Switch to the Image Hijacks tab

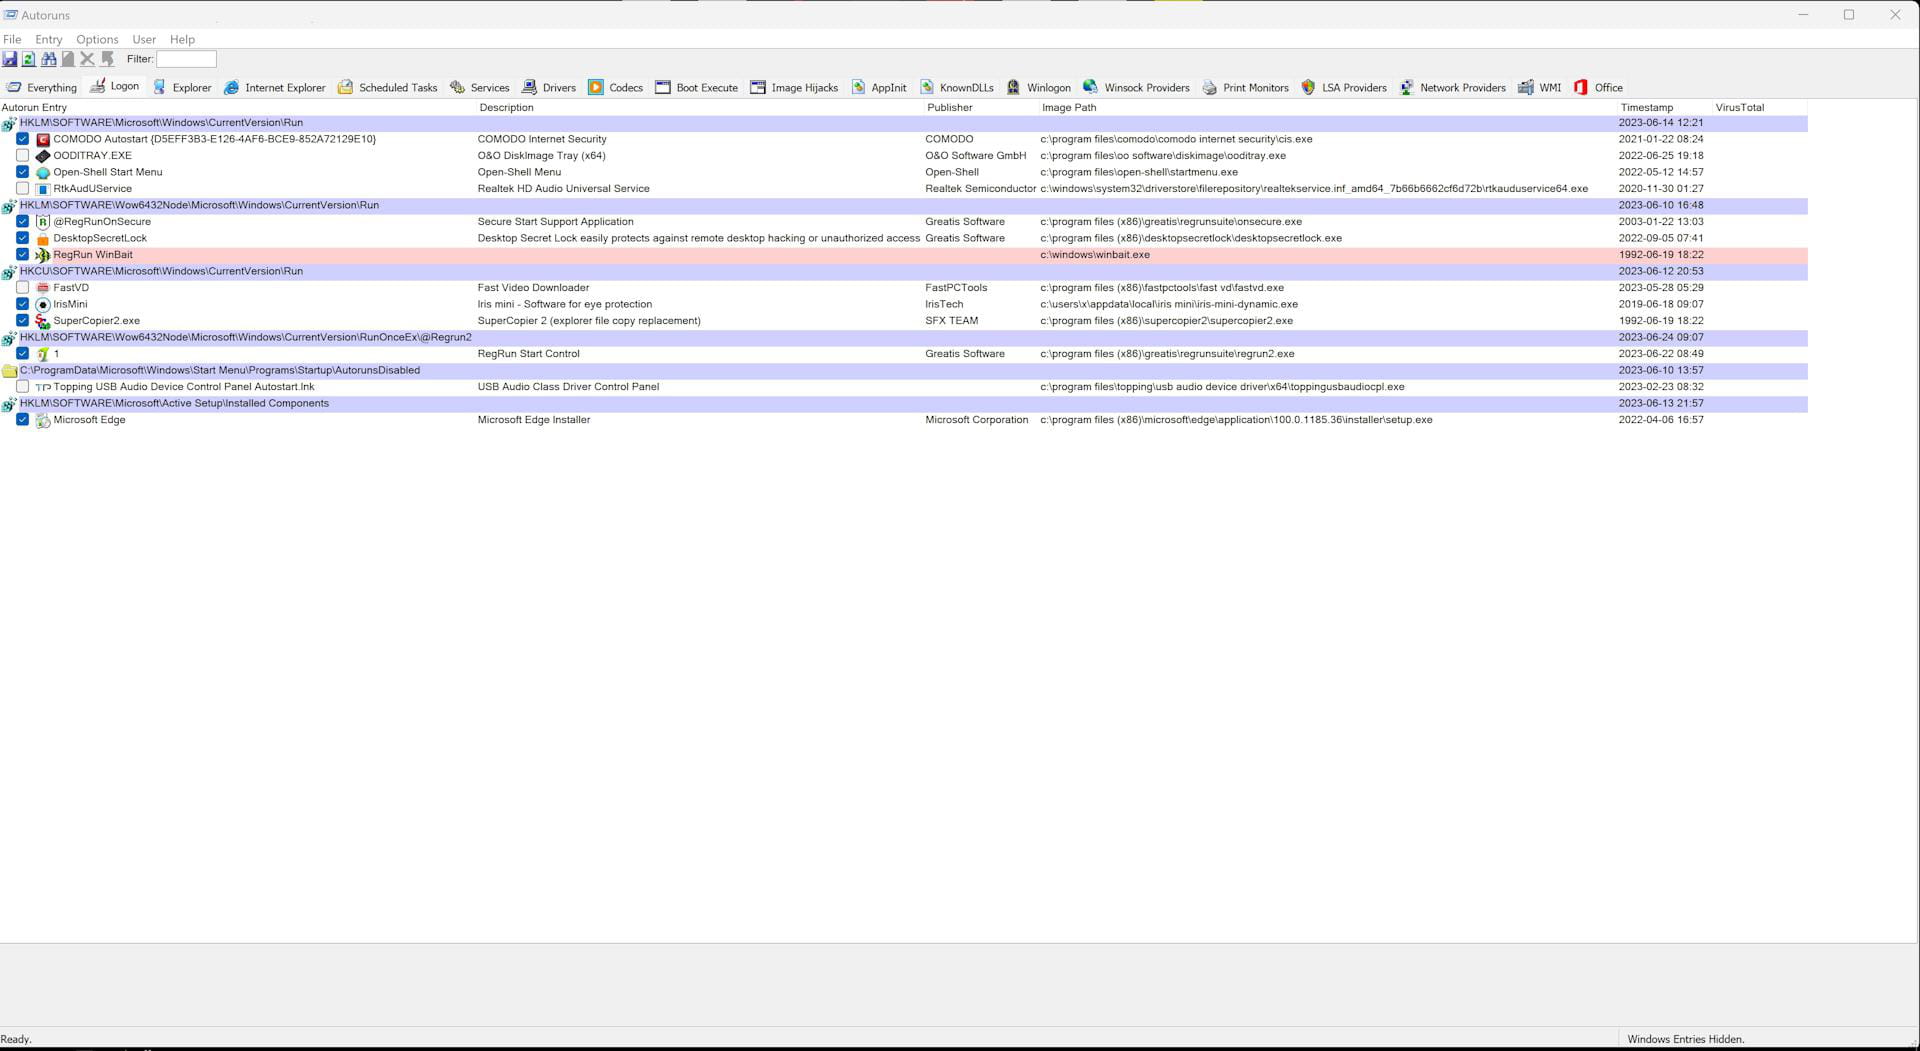794,87
